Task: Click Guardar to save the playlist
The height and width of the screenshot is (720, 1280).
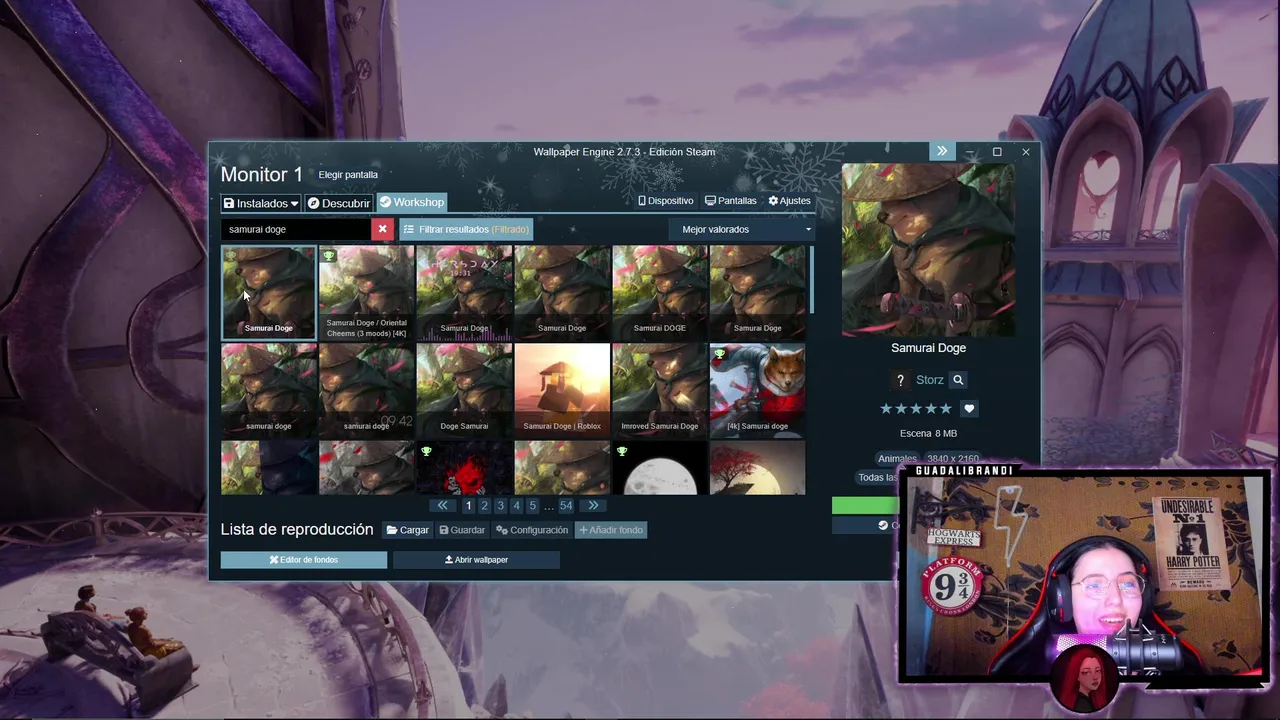Action: (462, 530)
